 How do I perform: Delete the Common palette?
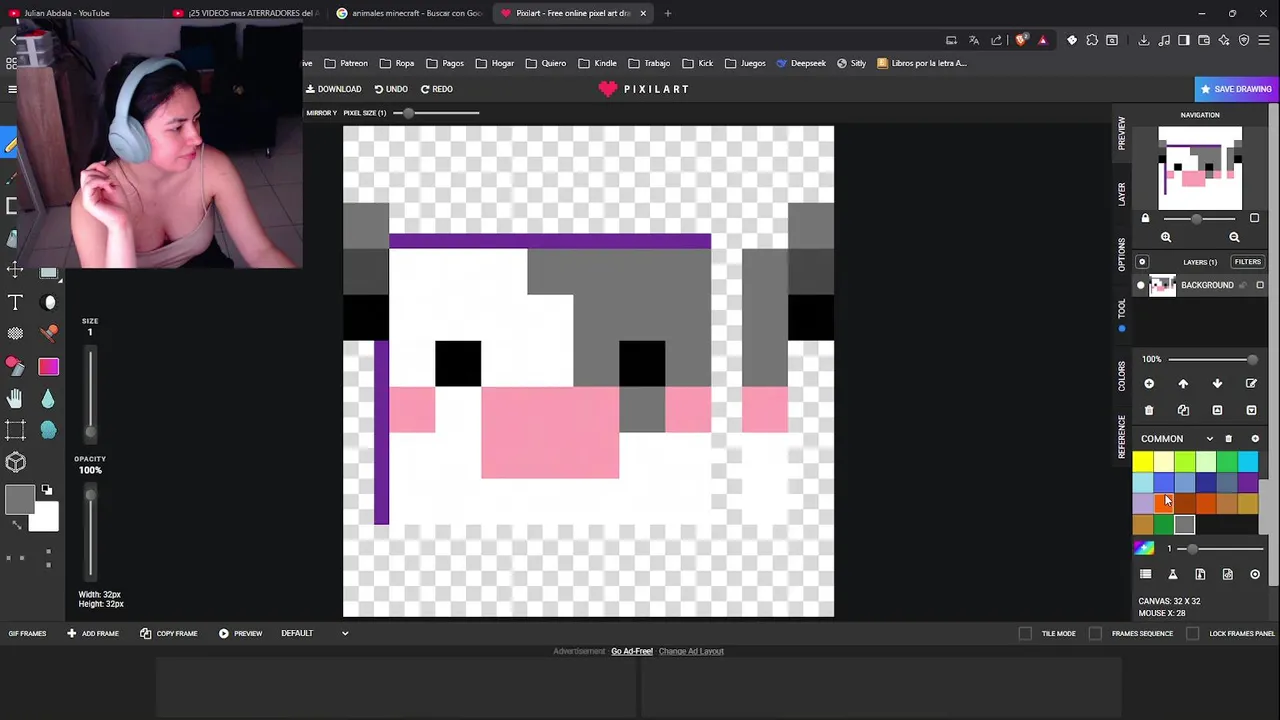1229,439
